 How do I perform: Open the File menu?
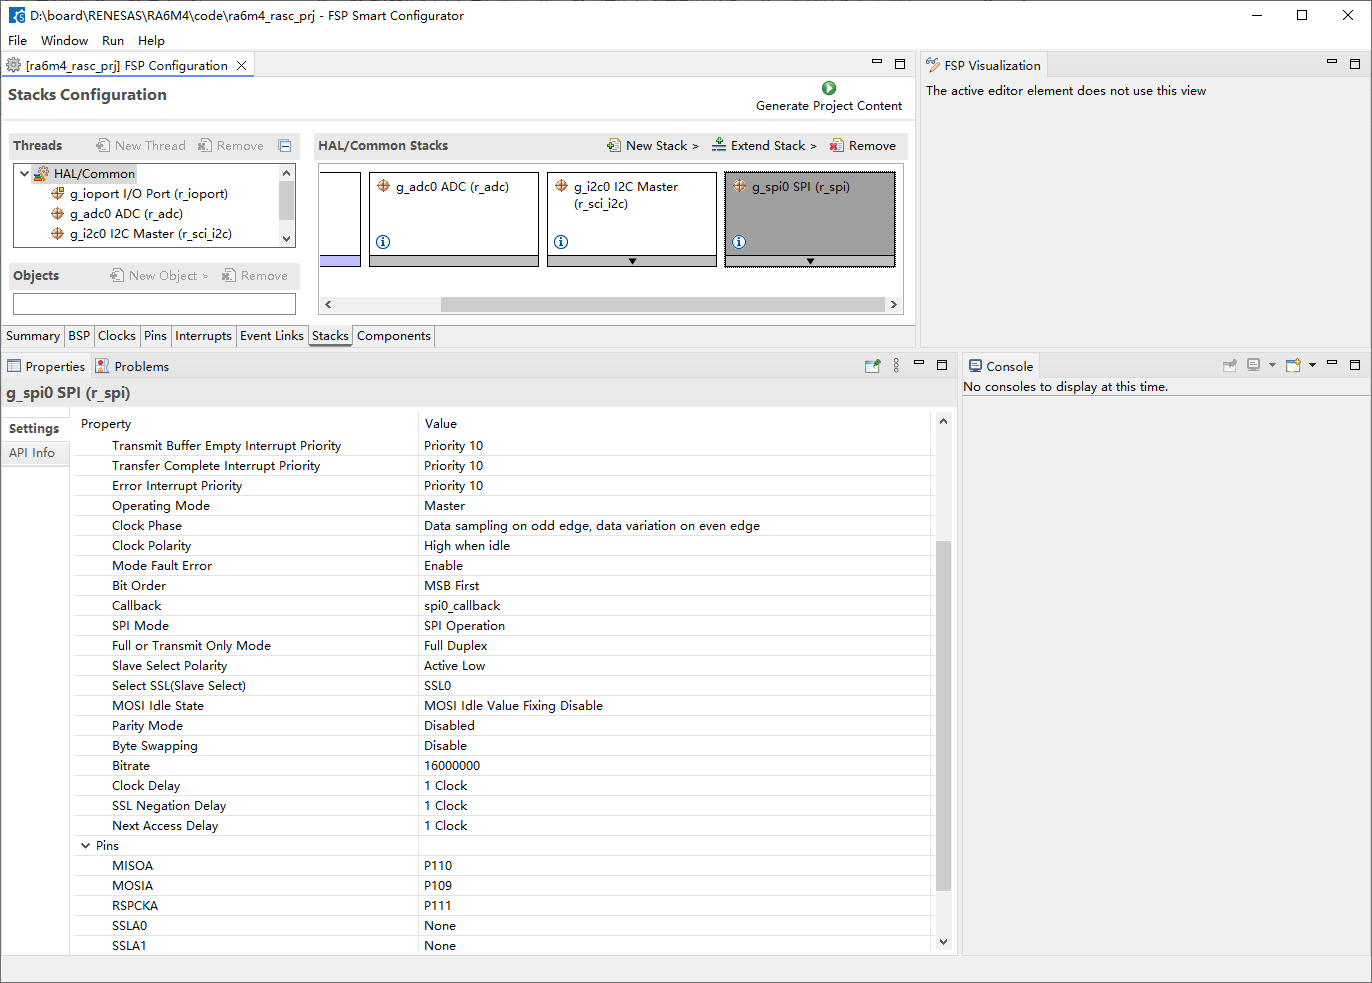pyautogui.click(x=18, y=41)
